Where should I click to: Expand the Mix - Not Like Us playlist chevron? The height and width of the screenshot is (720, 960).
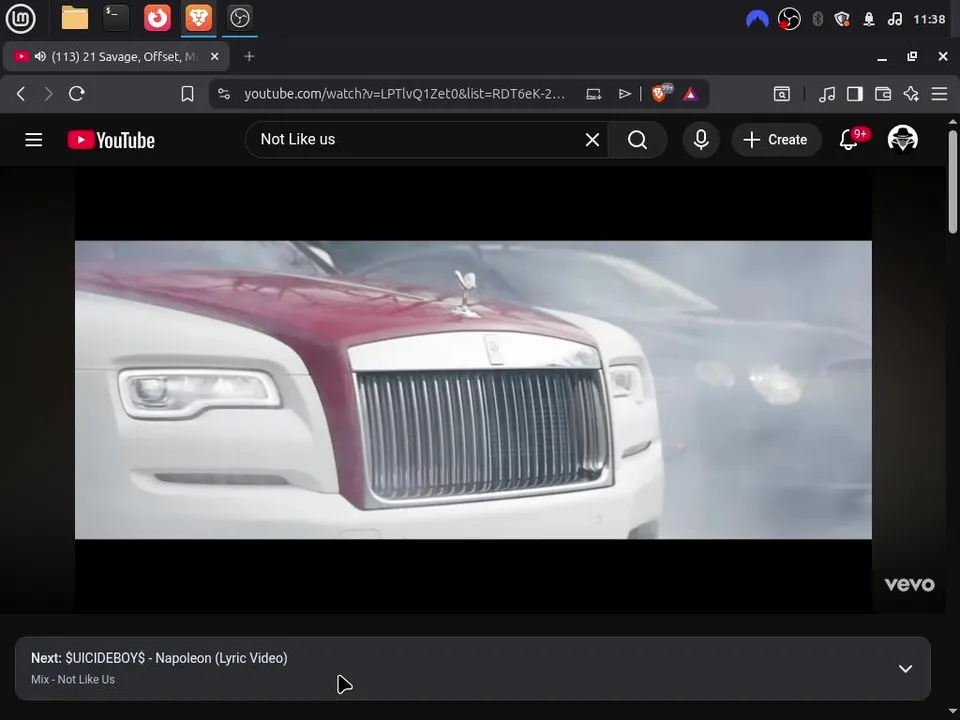click(x=905, y=669)
